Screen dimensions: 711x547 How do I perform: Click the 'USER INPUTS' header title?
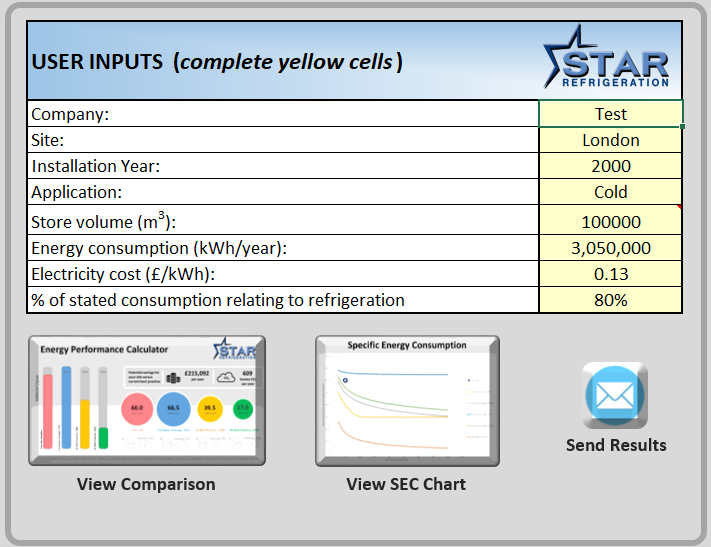(97, 62)
